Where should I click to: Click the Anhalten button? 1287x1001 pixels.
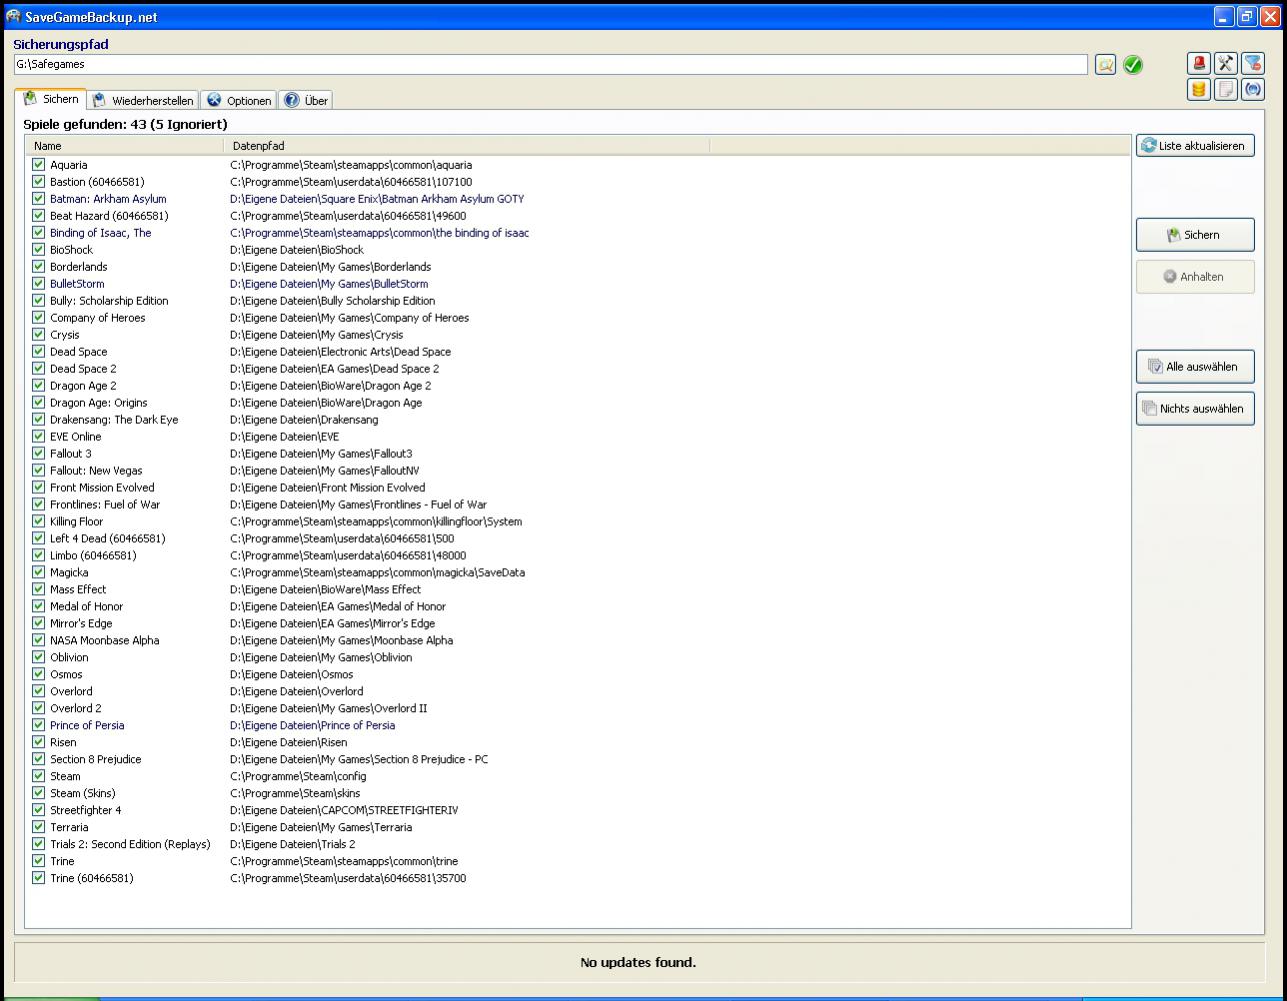coord(1195,277)
